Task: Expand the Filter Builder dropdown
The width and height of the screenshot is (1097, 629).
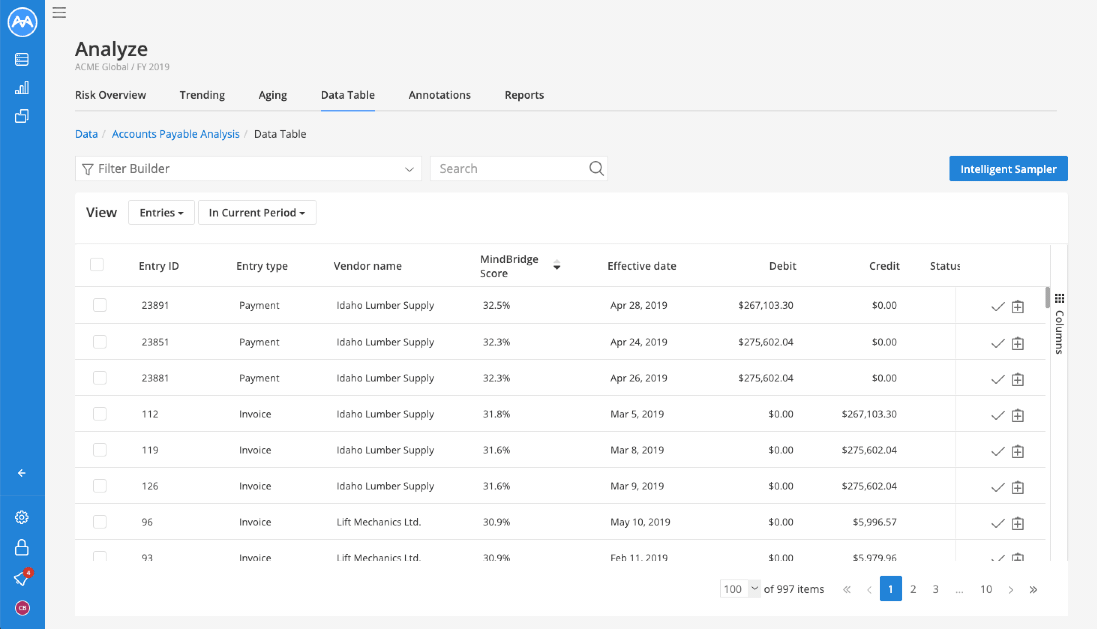Action: [248, 169]
